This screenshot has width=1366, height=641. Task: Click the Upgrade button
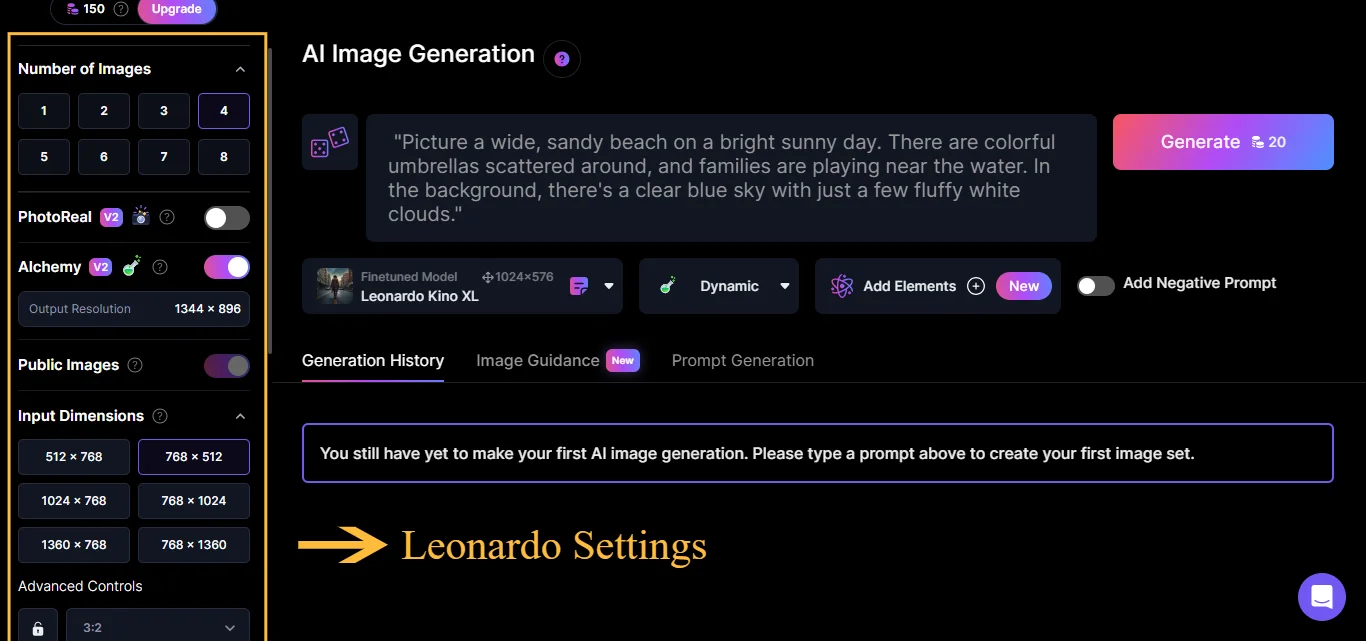[x=177, y=9]
